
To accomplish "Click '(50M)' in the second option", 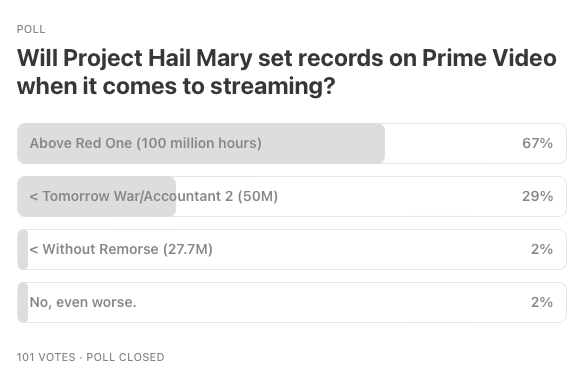I will pyautogui.click(x=258, y=197).
